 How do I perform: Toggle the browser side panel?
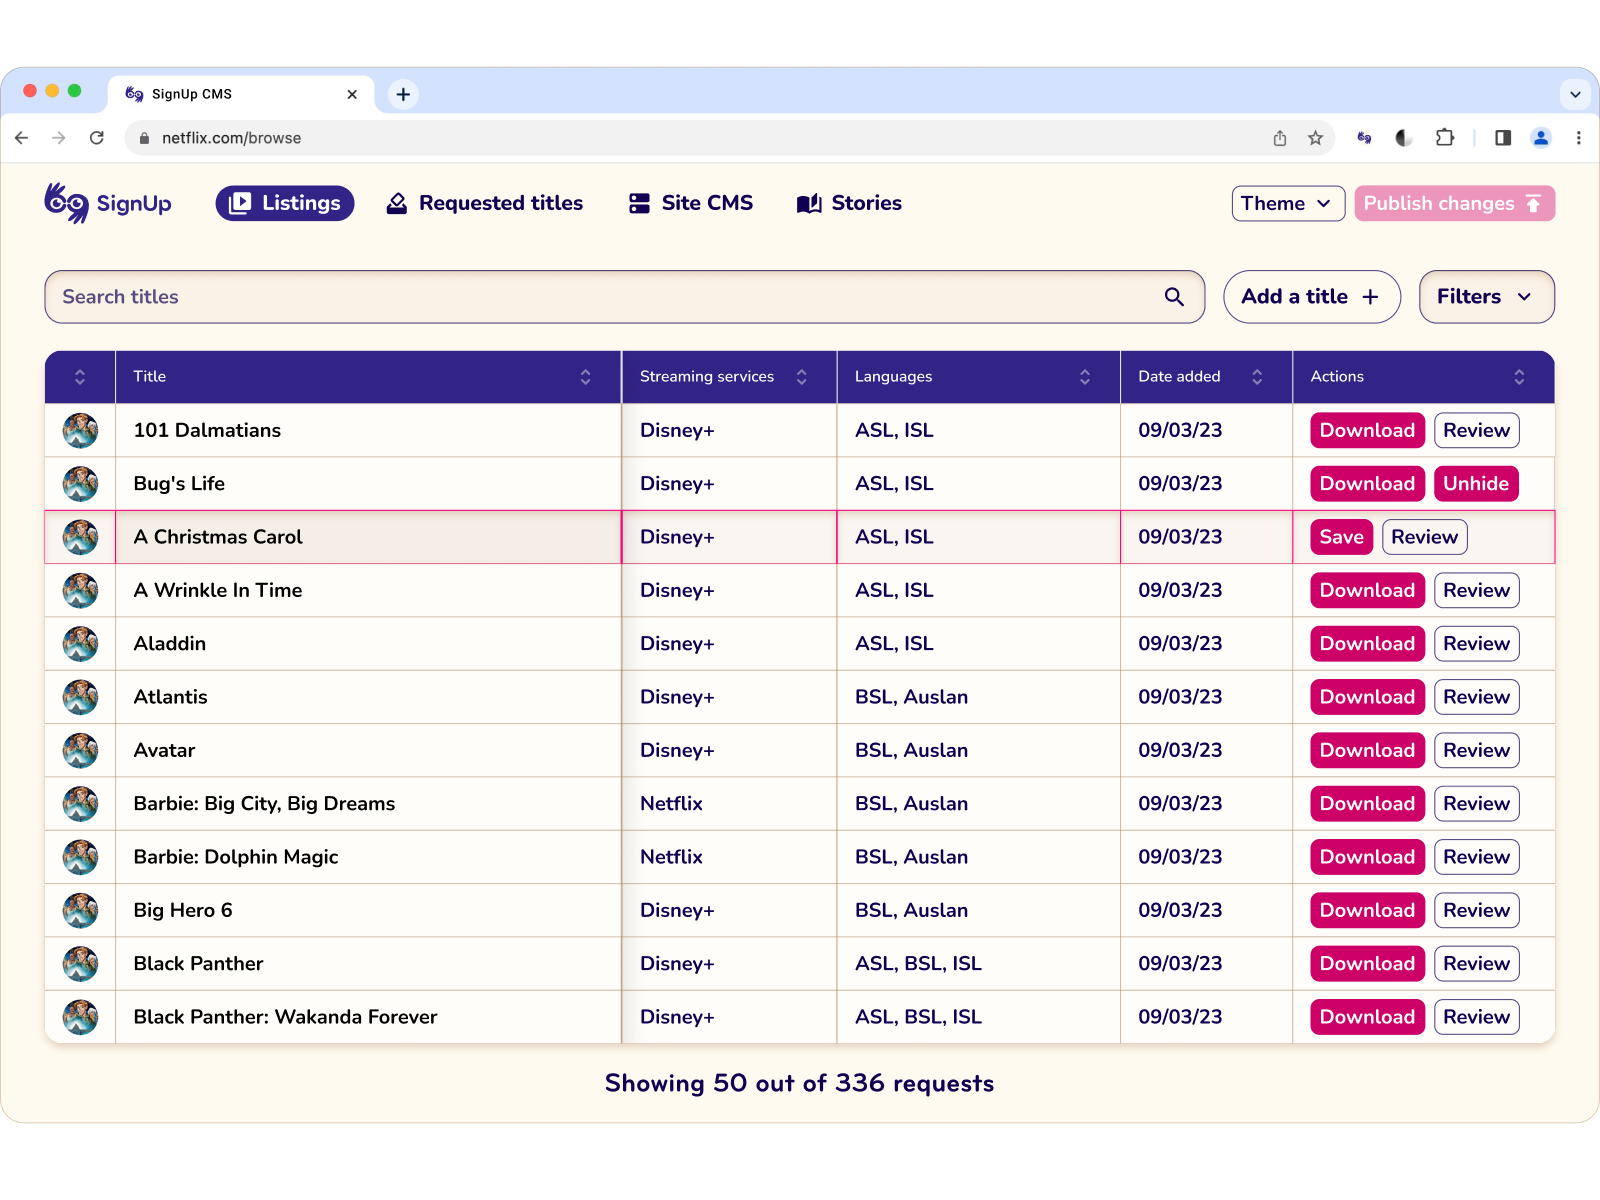click(x=1503, y=138)
